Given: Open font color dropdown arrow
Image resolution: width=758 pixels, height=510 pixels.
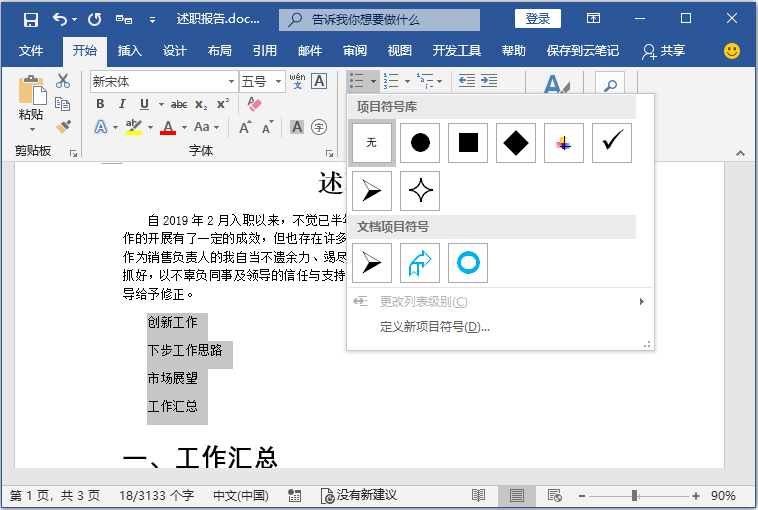Looking at the screenshot, I should [x=184, y=128].
